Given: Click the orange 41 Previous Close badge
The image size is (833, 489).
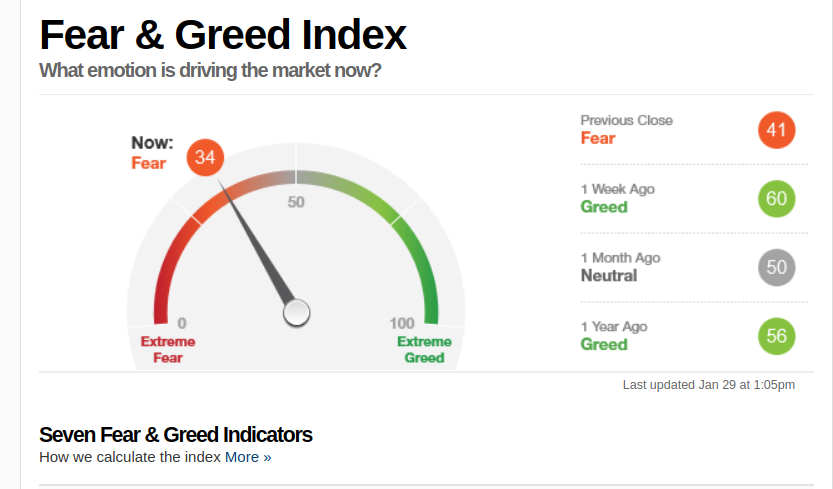Looking at the screenshot, I should [x=777, y=130].
